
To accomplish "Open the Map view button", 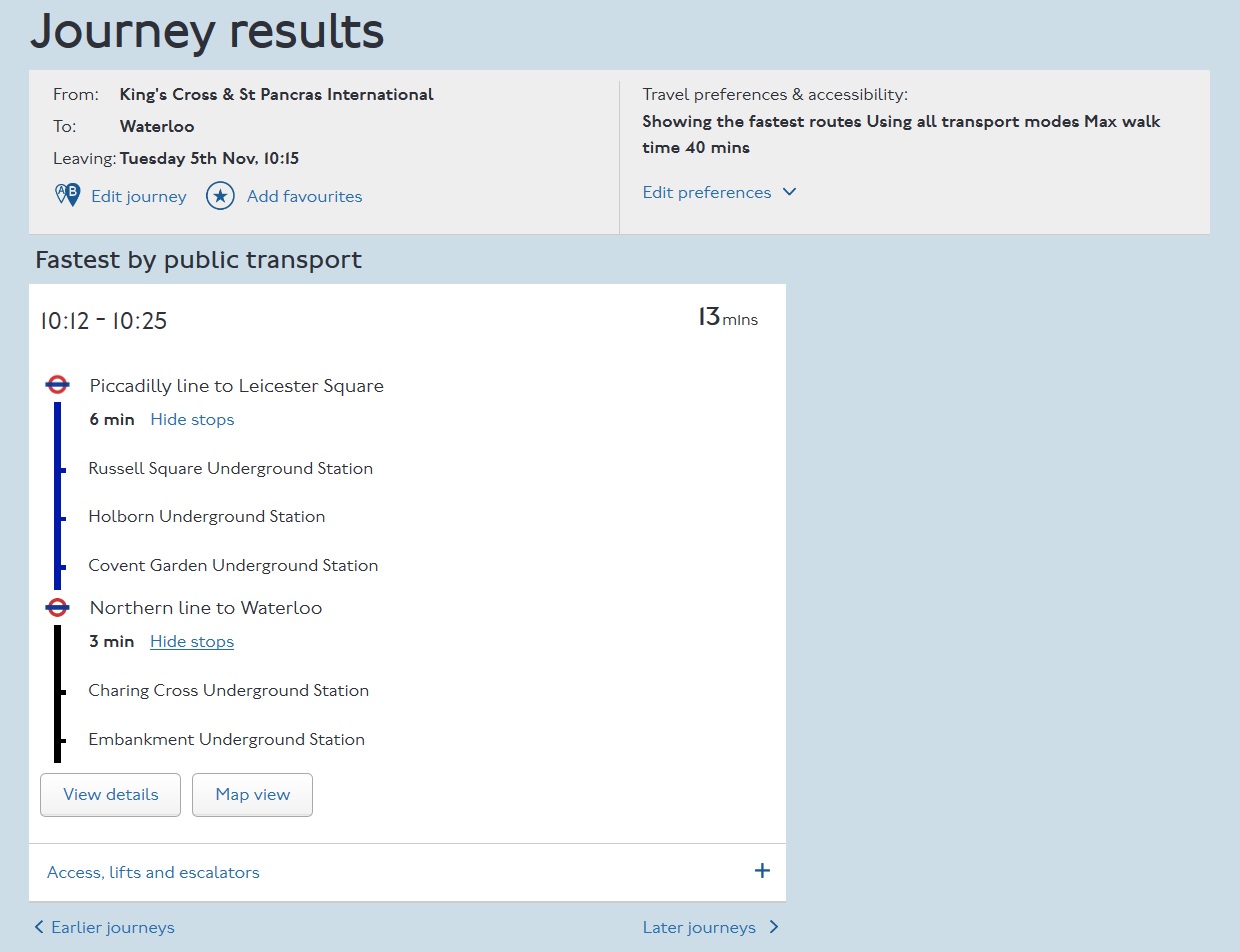I will (252, 795).
